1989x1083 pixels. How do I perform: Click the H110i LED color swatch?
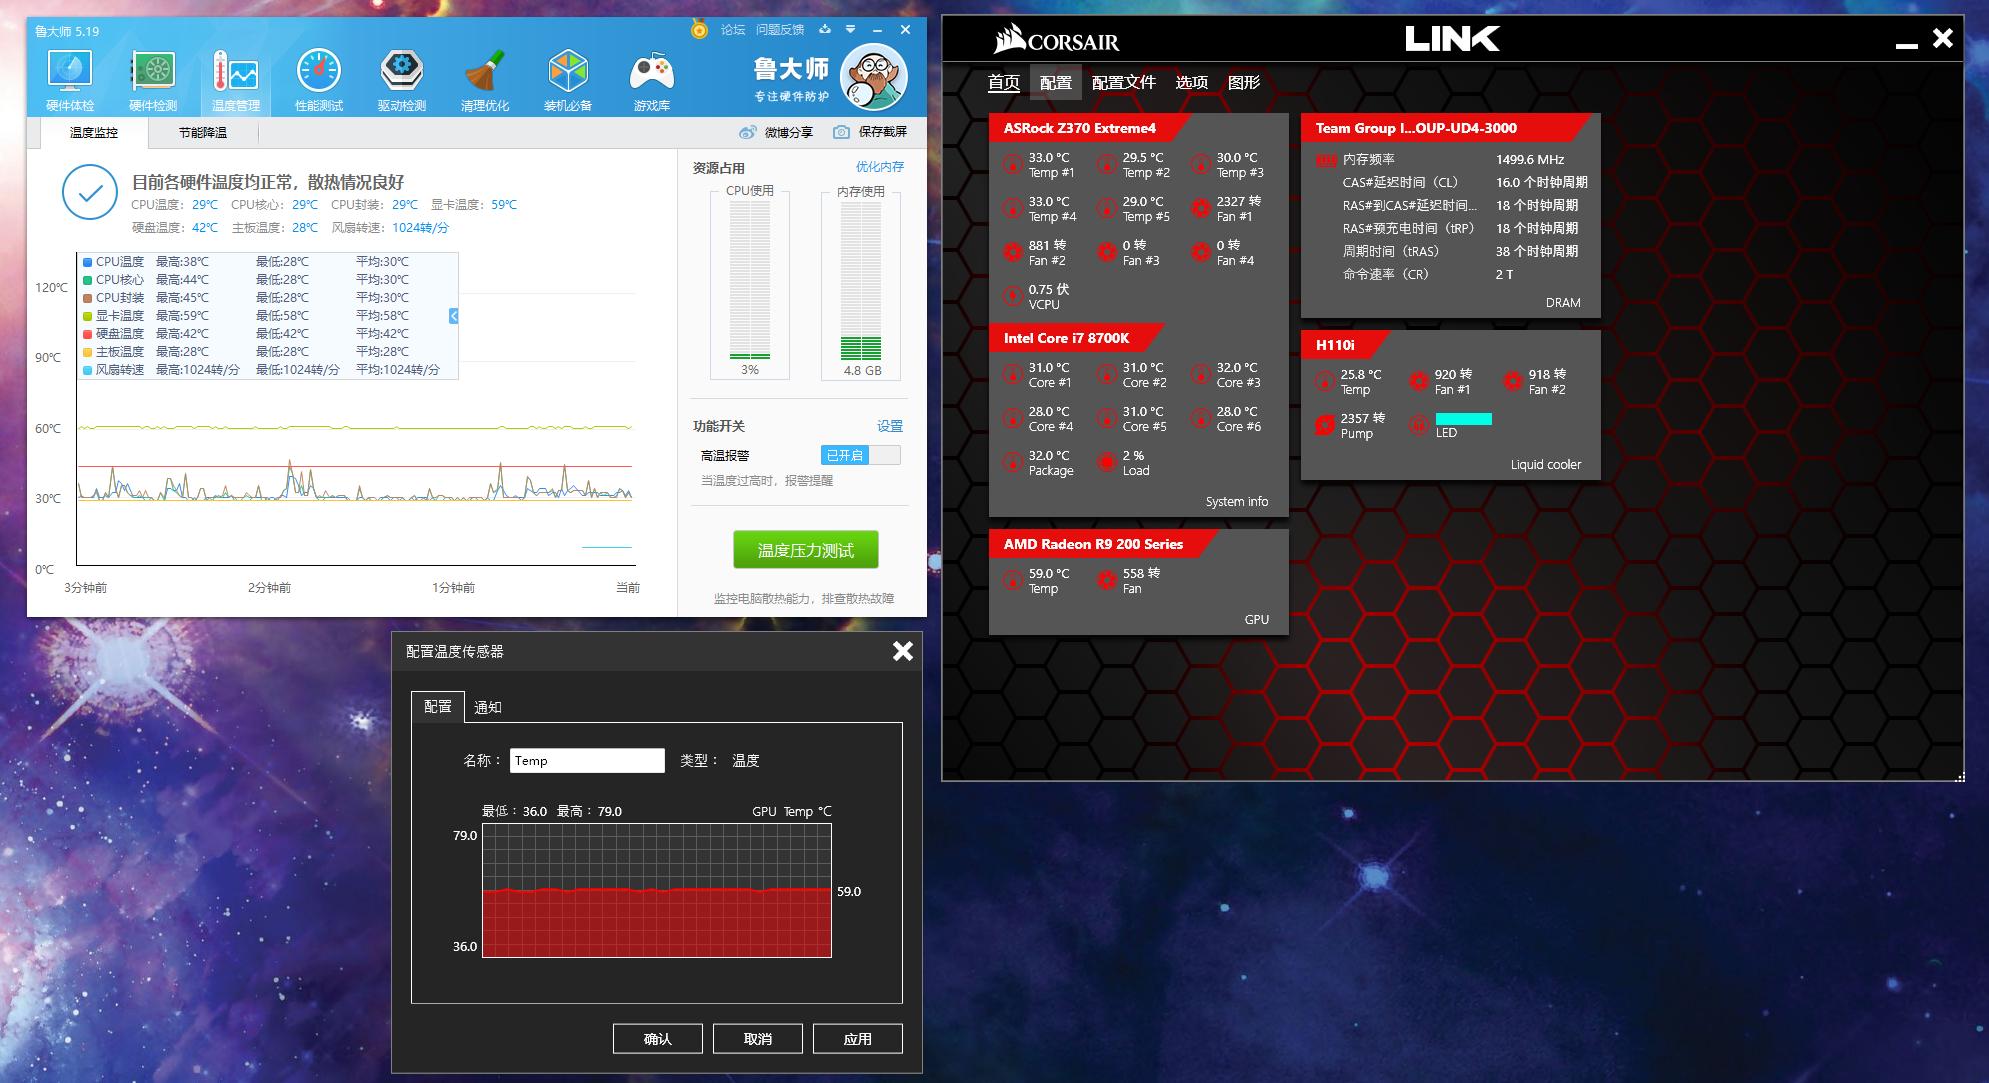point(1466,420)
